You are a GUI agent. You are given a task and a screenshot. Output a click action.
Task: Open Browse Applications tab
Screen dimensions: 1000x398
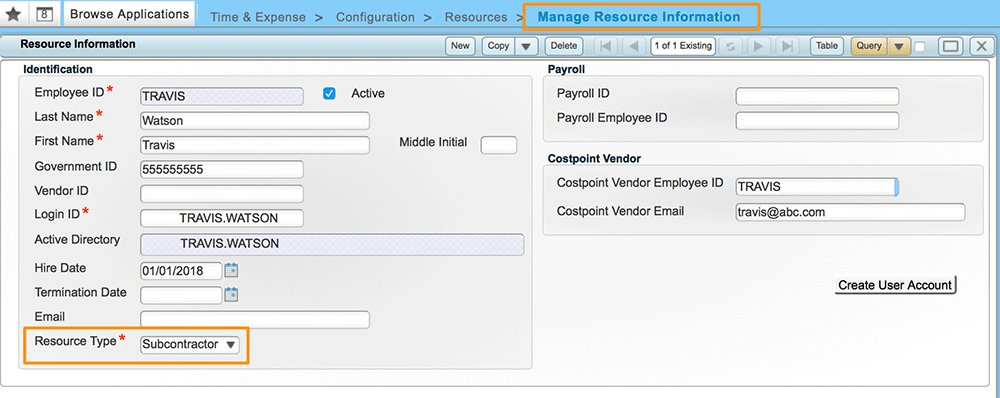[x=129, y=14]
